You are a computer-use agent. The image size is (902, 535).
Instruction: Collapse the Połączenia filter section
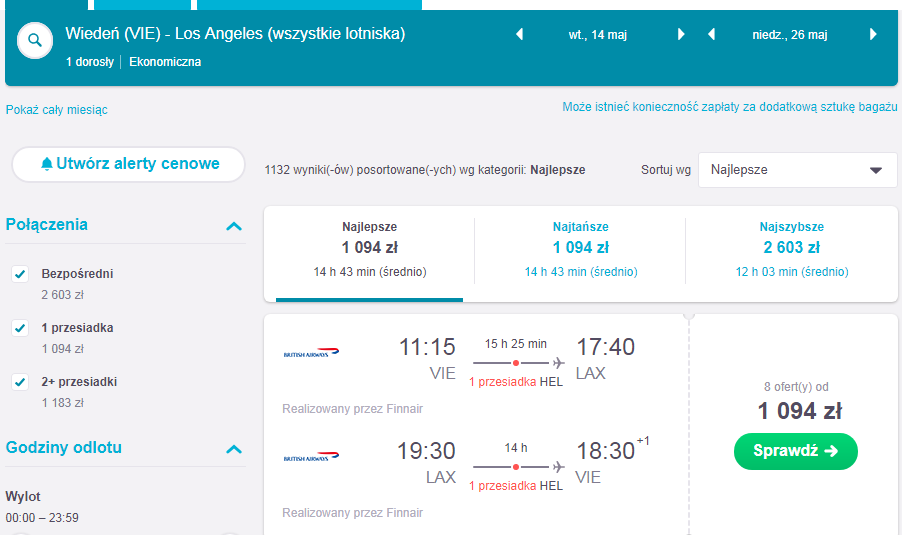pyautogui.click(x=234, y=226)
